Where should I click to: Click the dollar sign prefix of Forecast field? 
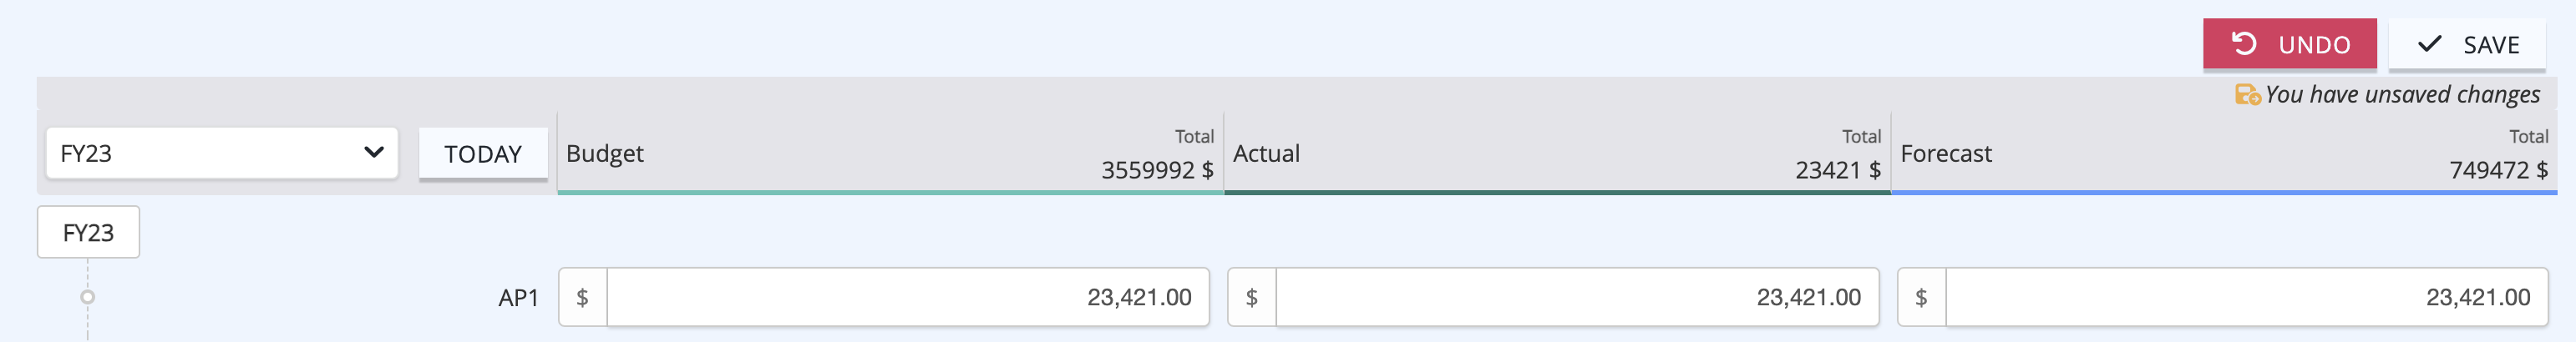[x=1921, y=297]
